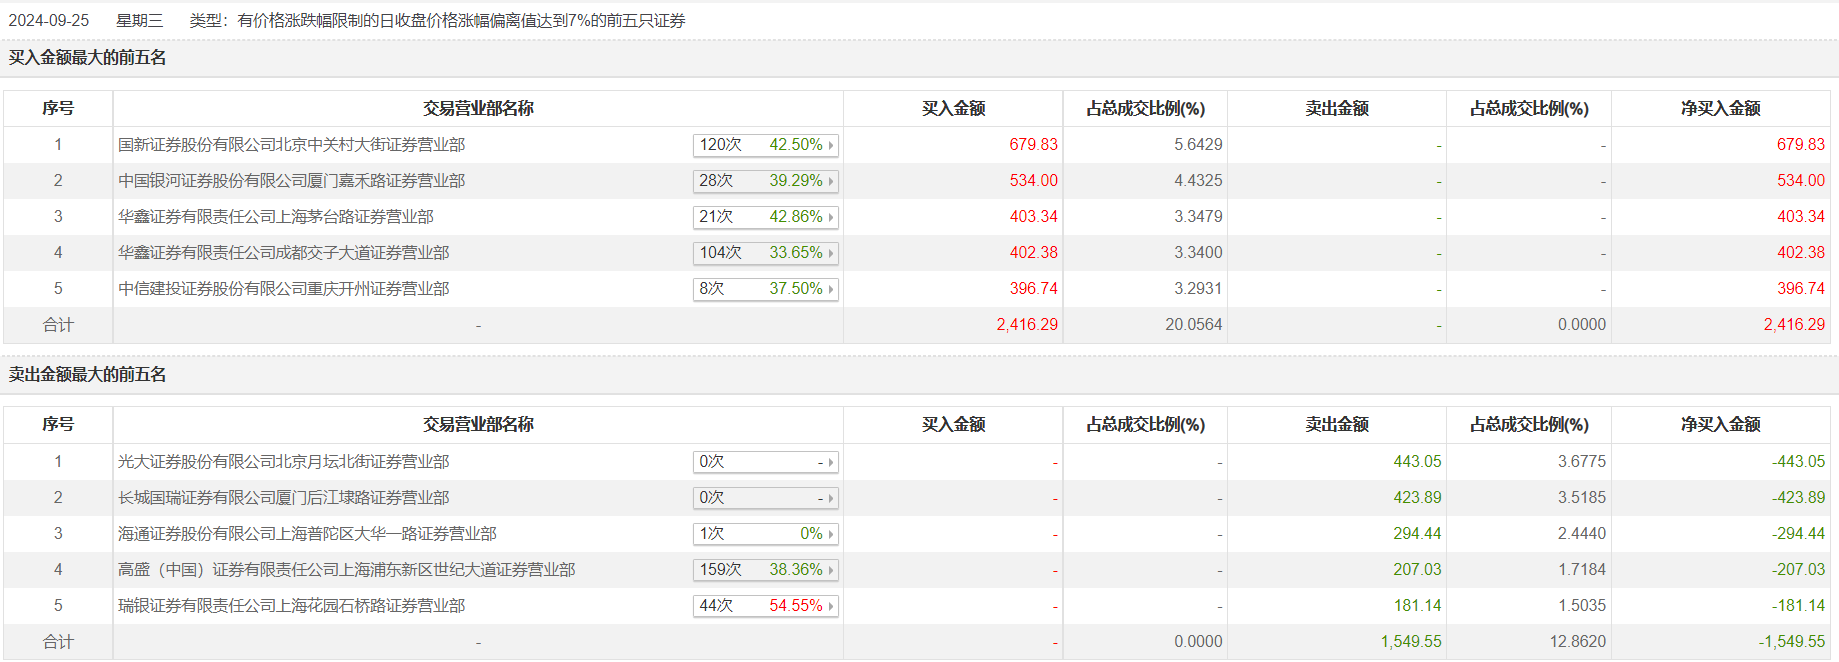Screen dimensions: 1839x662
Task: Open 高盛(中国)证券上海浦东新区世纪大道营业部 link
Action: click(x=346, y=570)
